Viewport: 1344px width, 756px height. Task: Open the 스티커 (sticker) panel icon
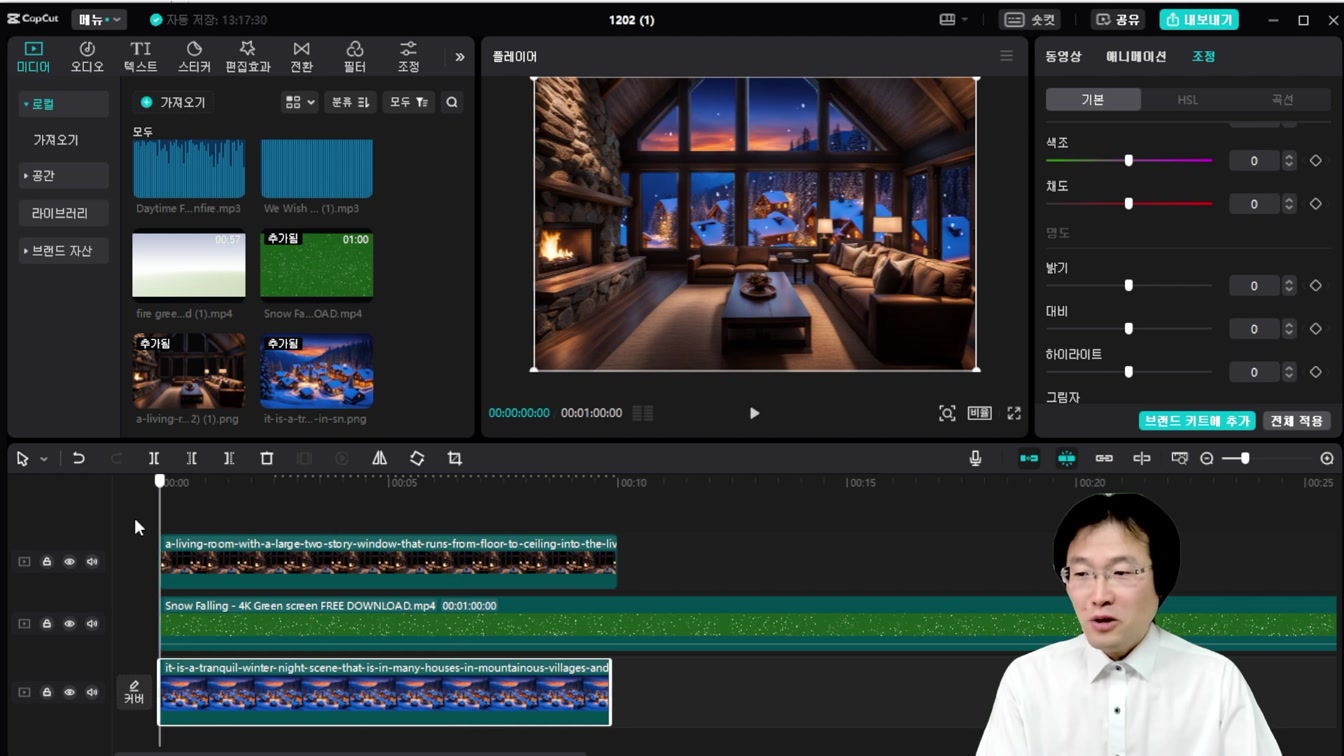(x=194, y=57)
